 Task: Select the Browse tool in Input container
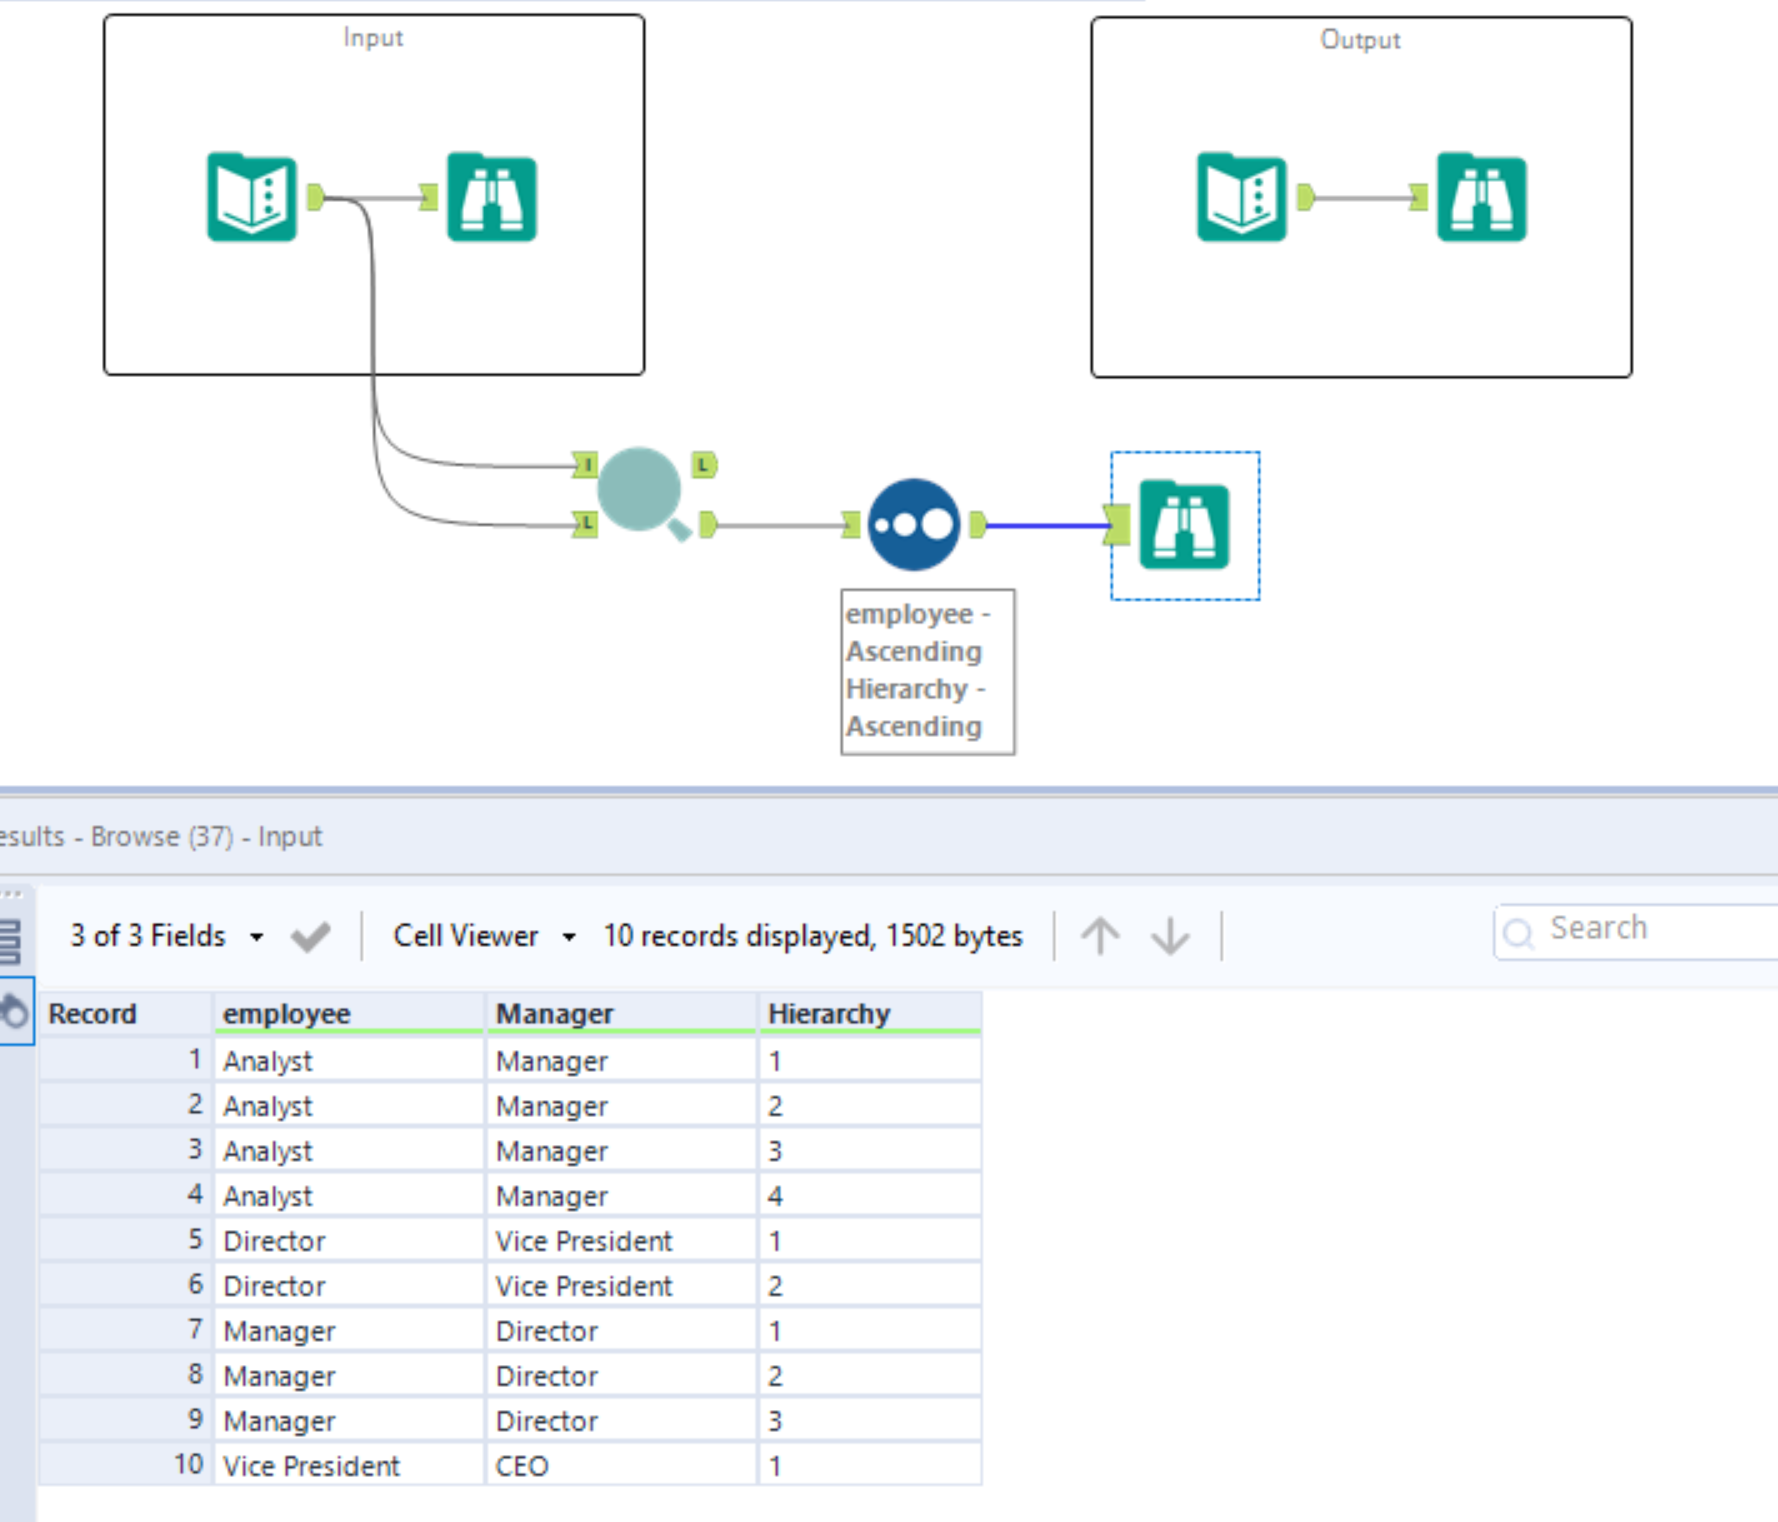492,197
